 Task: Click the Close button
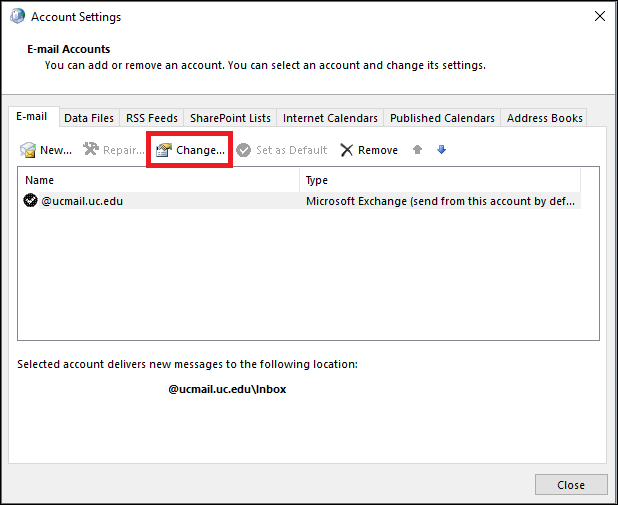571,485
